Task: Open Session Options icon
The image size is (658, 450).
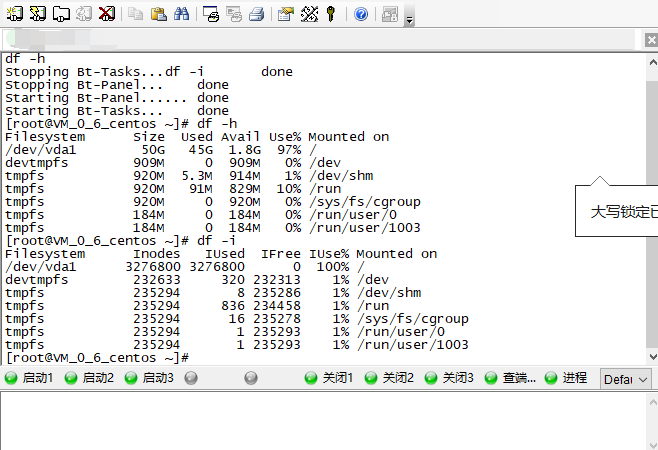Action: tap(286, 14)
